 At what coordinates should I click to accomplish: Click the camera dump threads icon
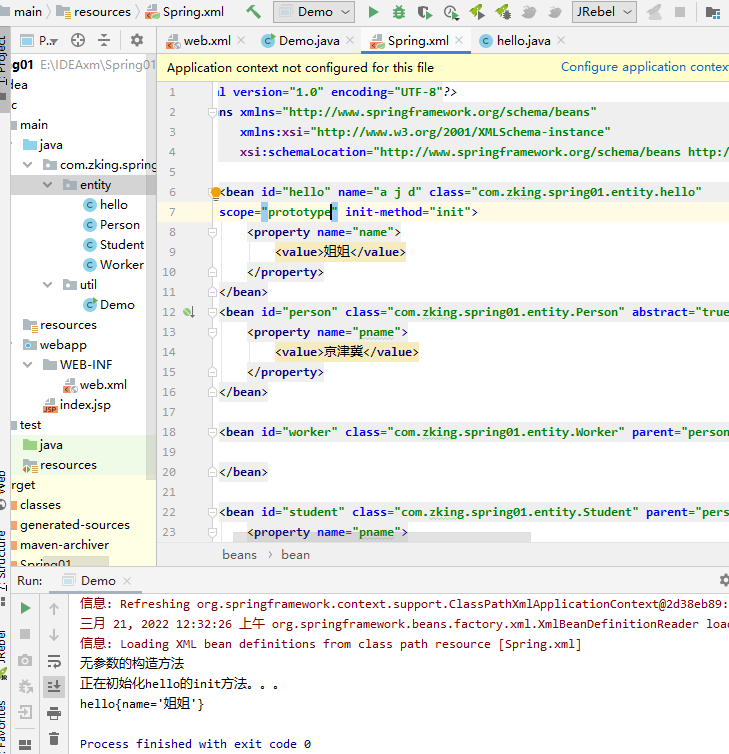click(x=25, y=660)
